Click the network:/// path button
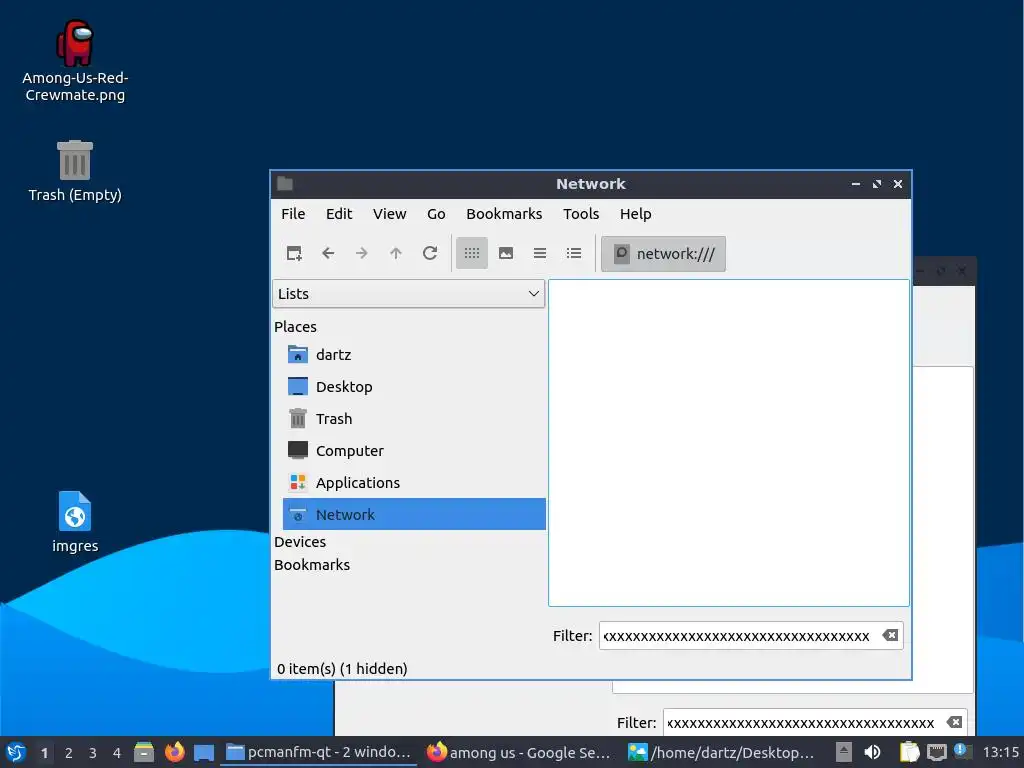 pos(663,254)
